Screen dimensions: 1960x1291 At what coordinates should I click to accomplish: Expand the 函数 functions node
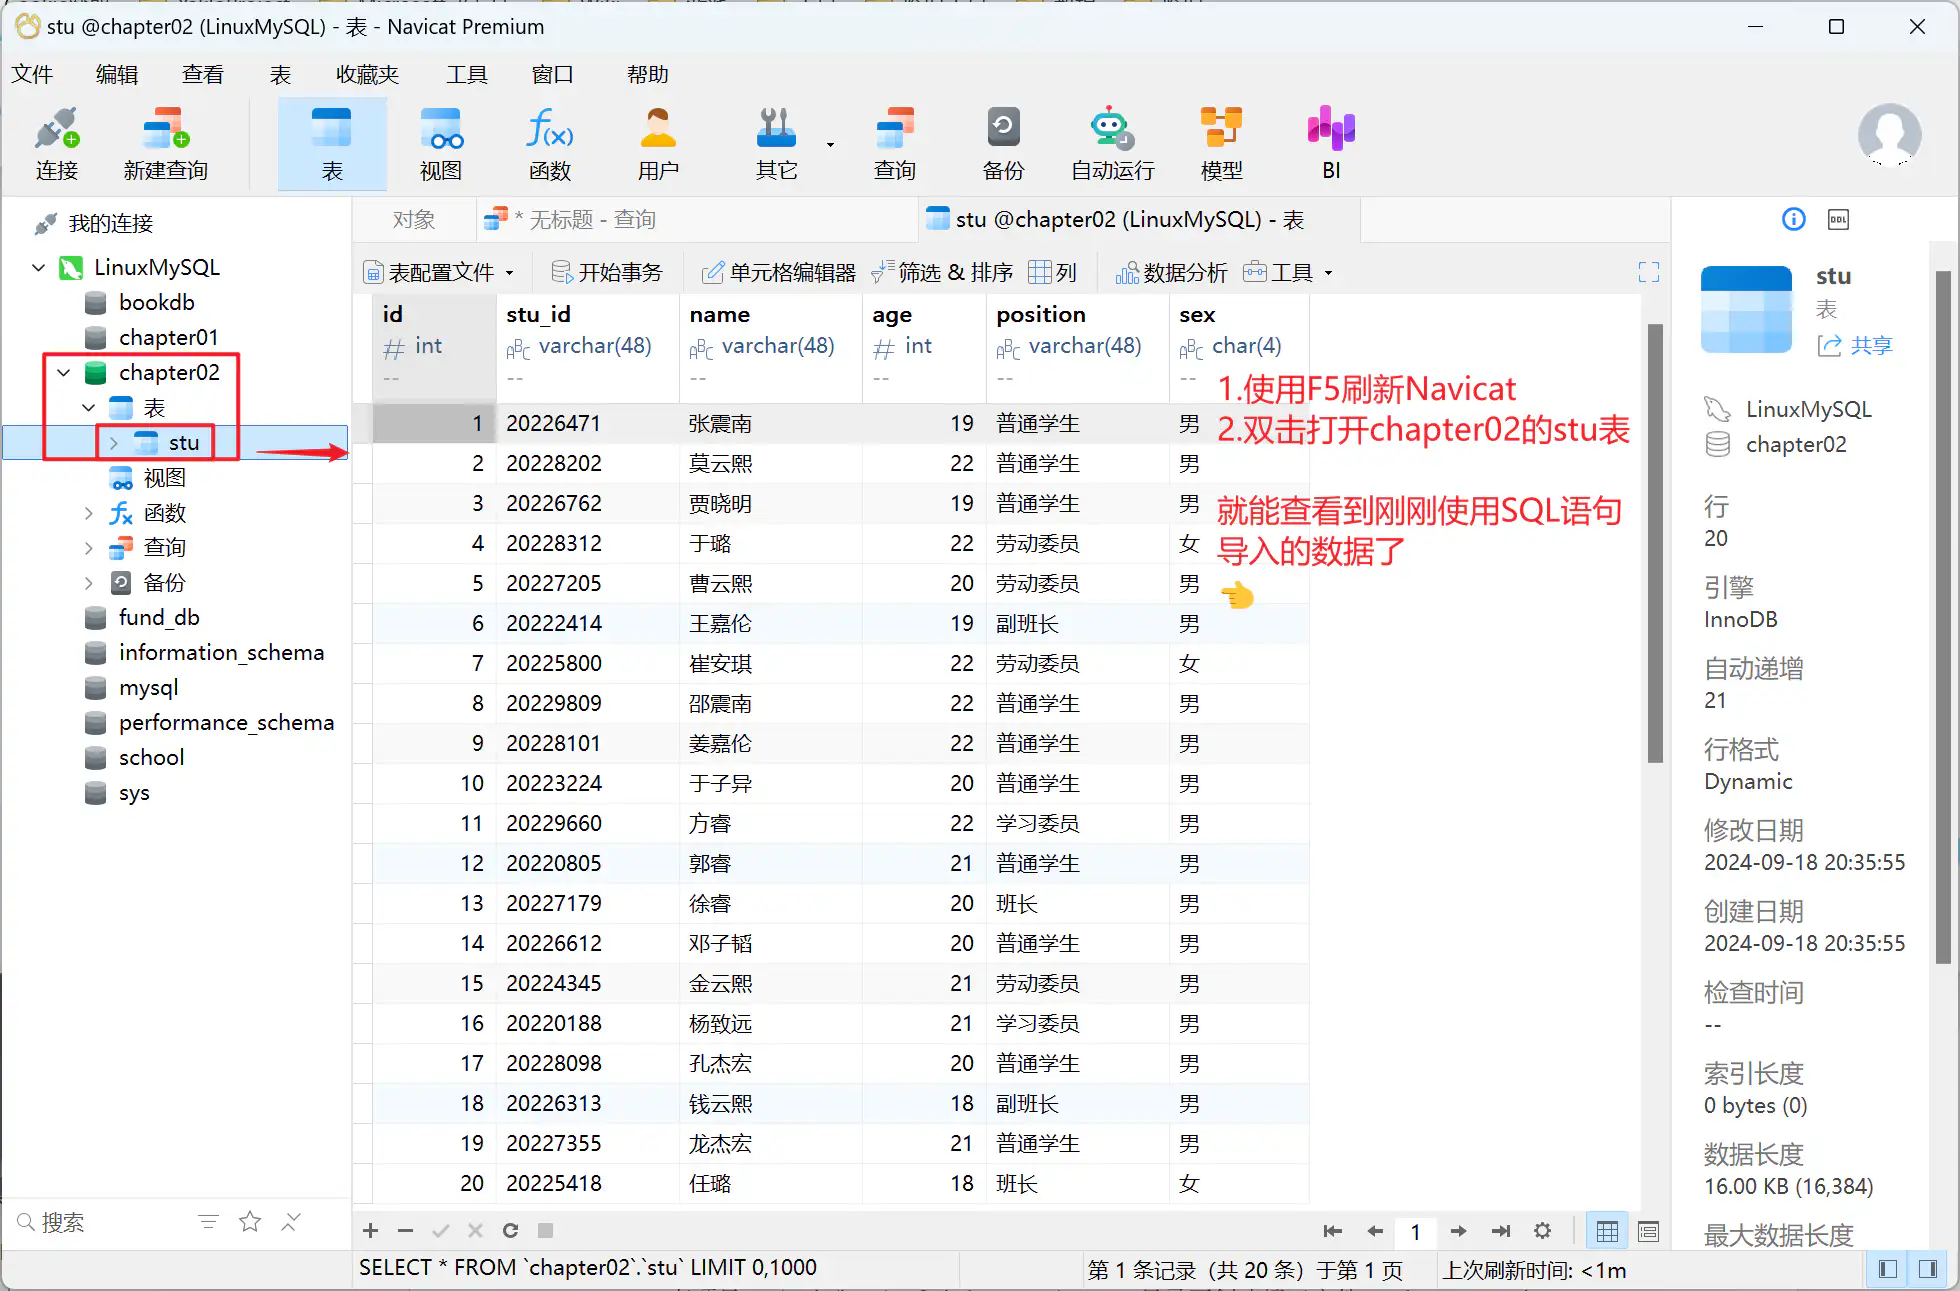pyautogui.click(x=89, y=513)
